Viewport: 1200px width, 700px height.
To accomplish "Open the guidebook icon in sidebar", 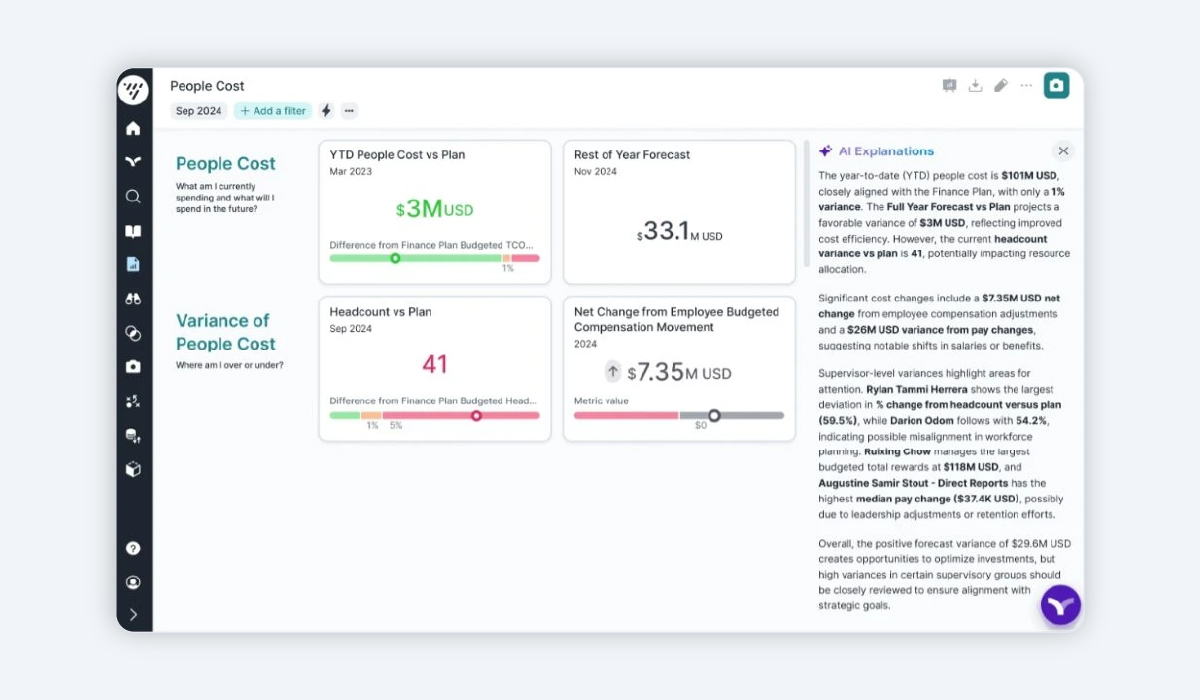I will (x=133, y=231).
